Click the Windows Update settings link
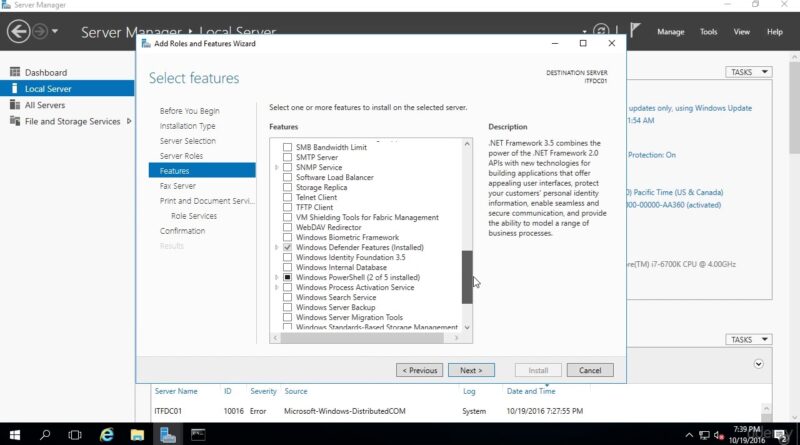The height and width of the screenshot is (445, 800). [690, 108]
